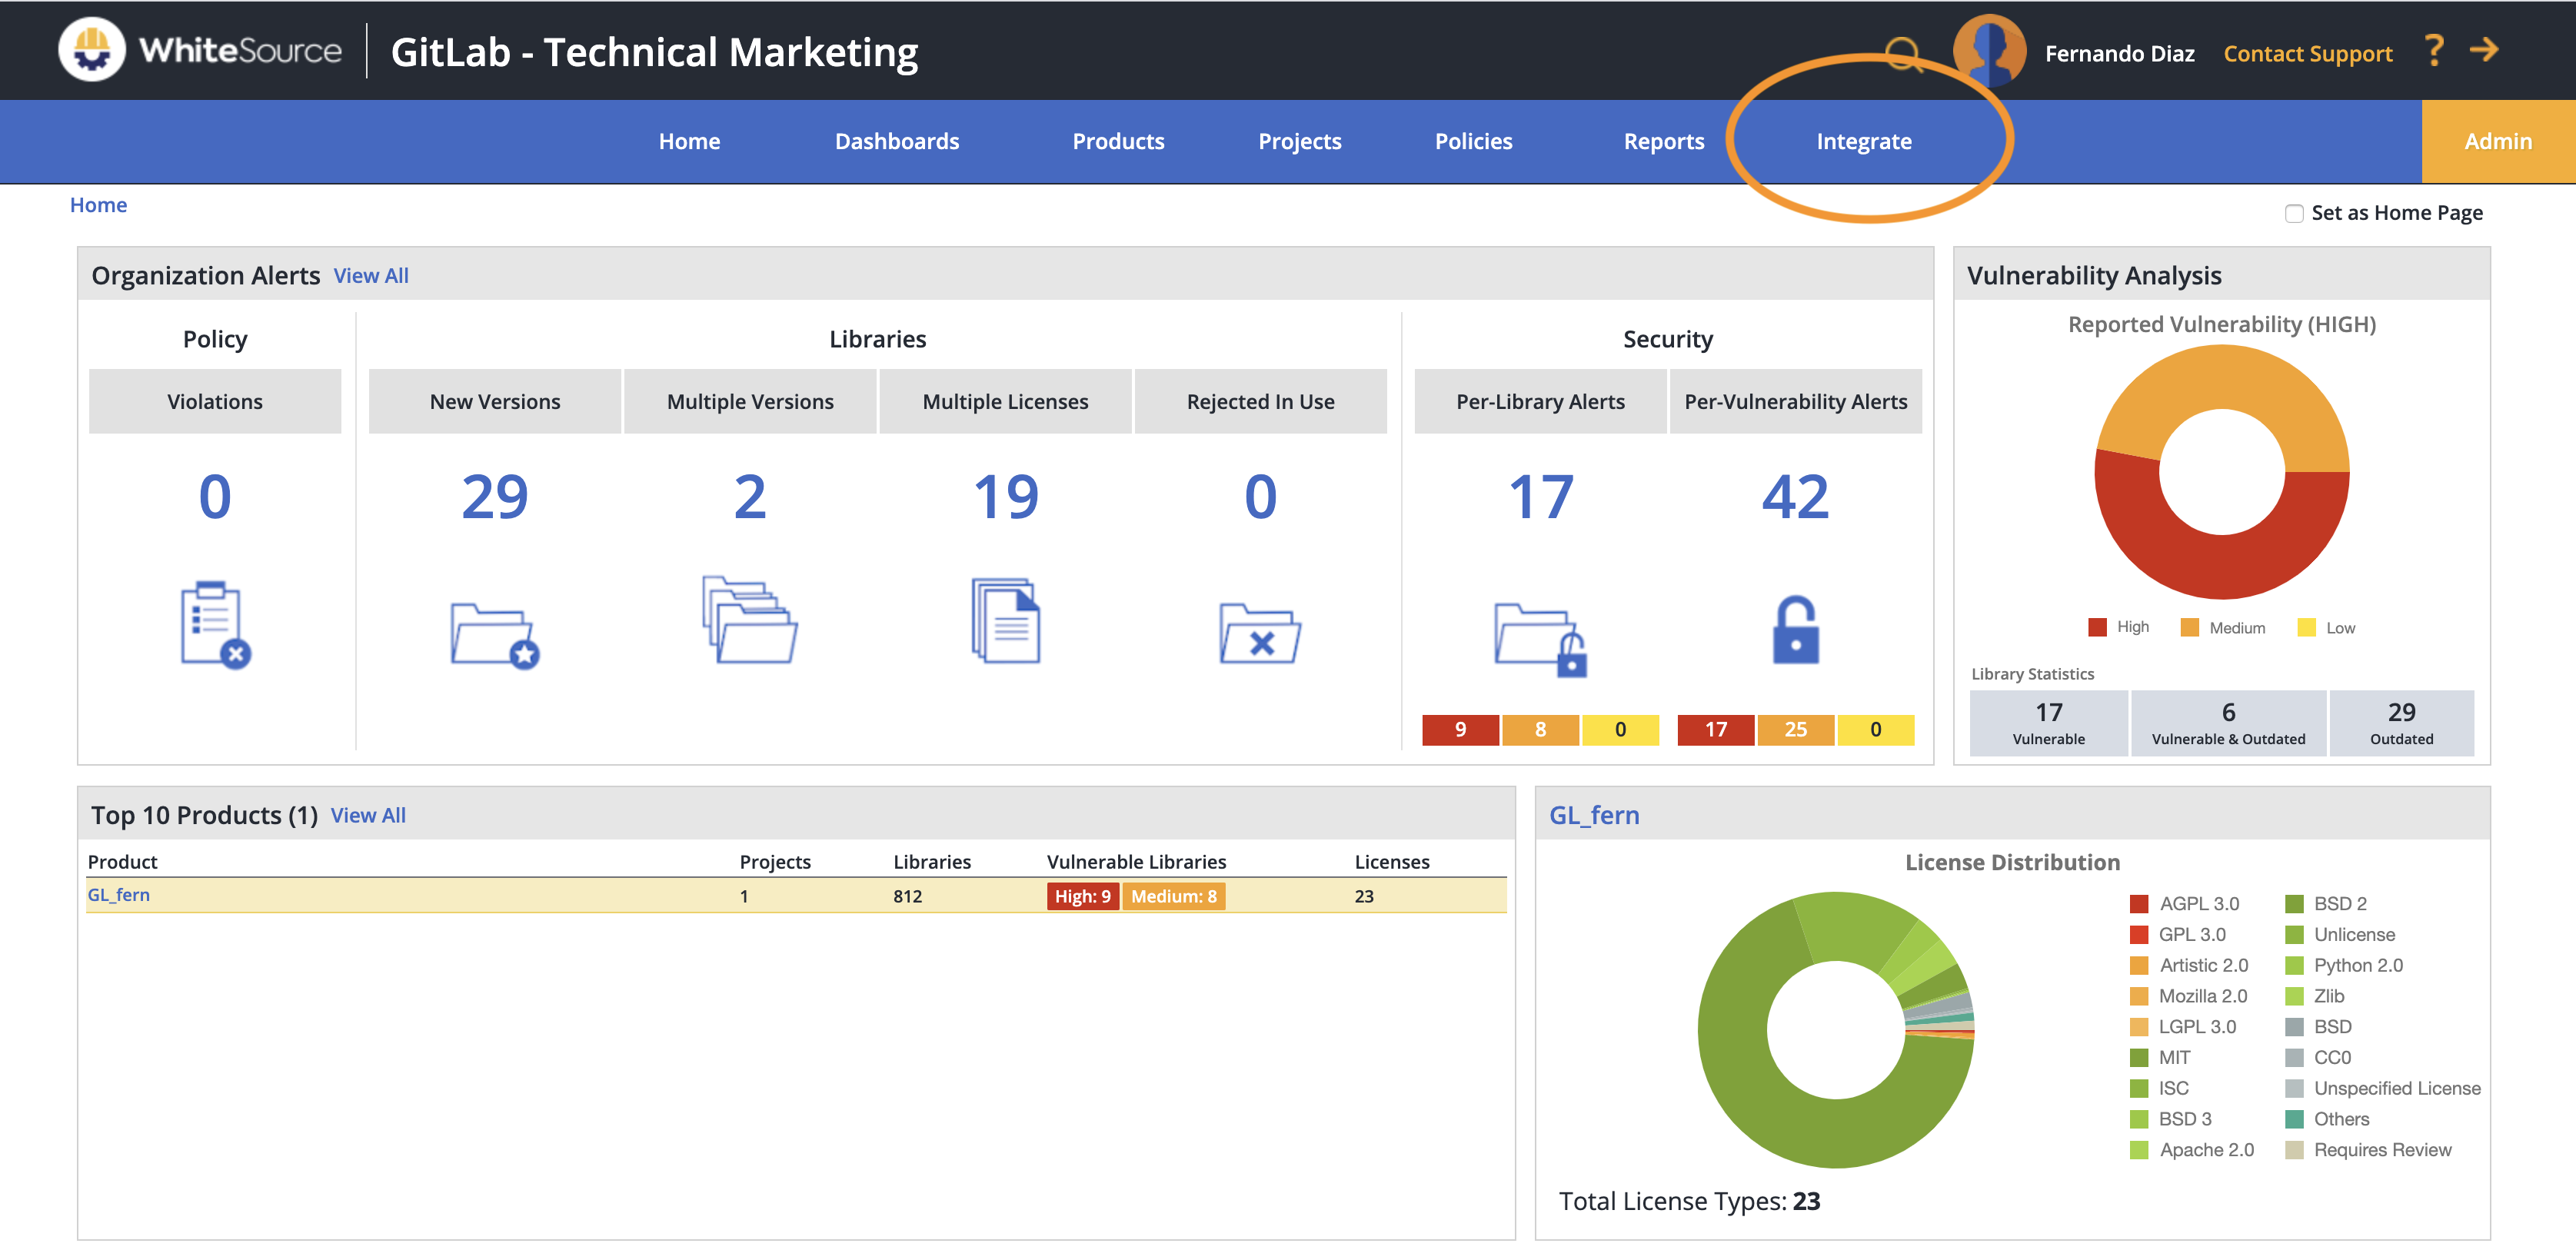Image resolution: width=2576 pixels, height=1250 pixels.
Task: Open the help question mark icon
Action: coord(2433,51)
